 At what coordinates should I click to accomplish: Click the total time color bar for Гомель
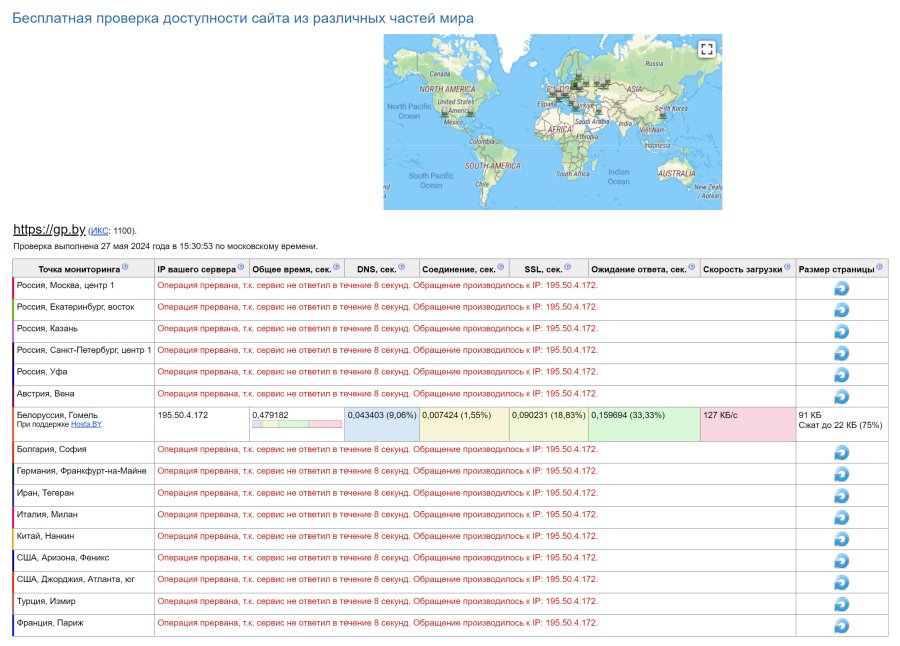click(x=297, y=425)
